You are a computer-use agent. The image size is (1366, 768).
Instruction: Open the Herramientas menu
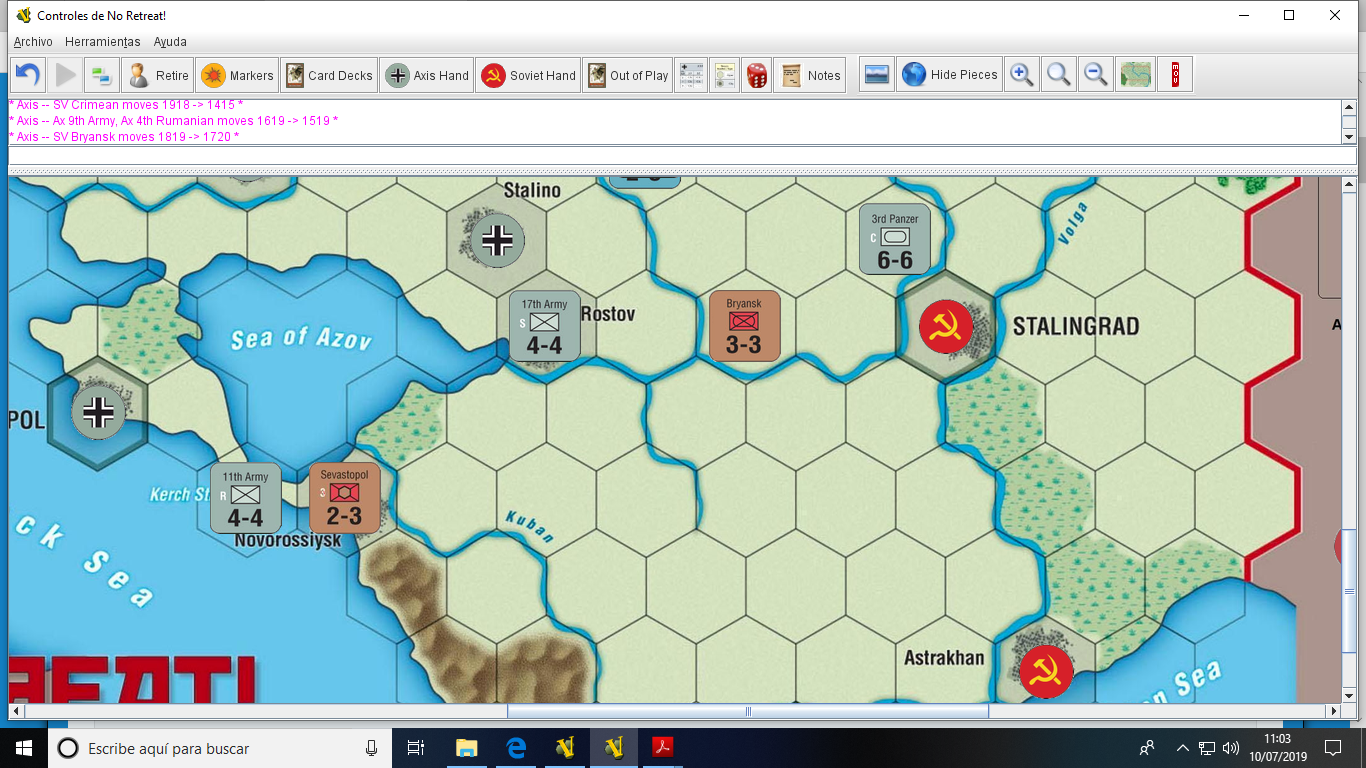[103, 42]
